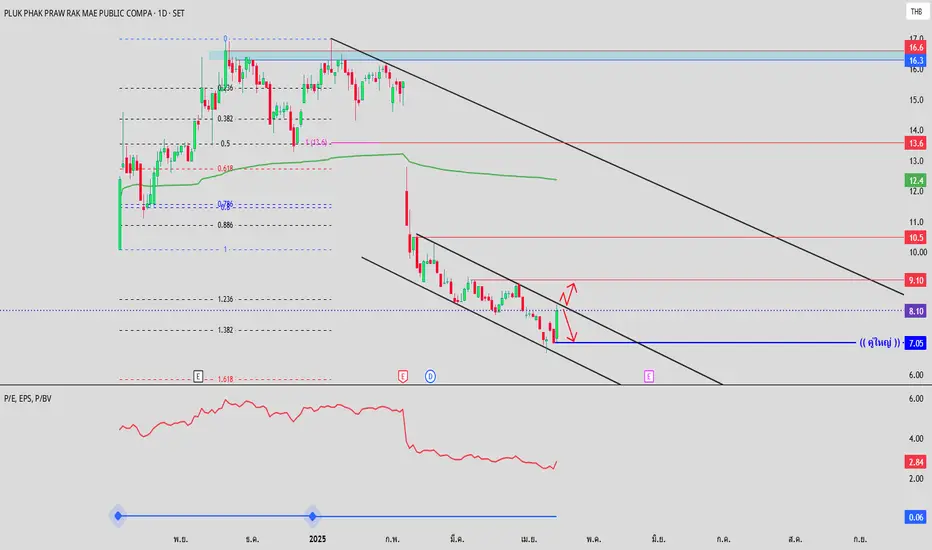Select the Fibonacci 0.382 level label

(x=225, y=119)
